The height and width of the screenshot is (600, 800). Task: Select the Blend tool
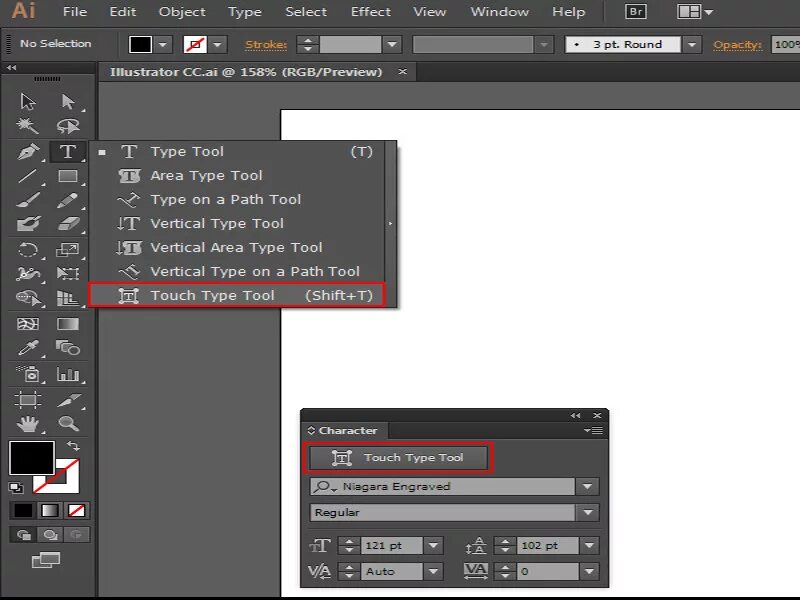click(68, 348)
